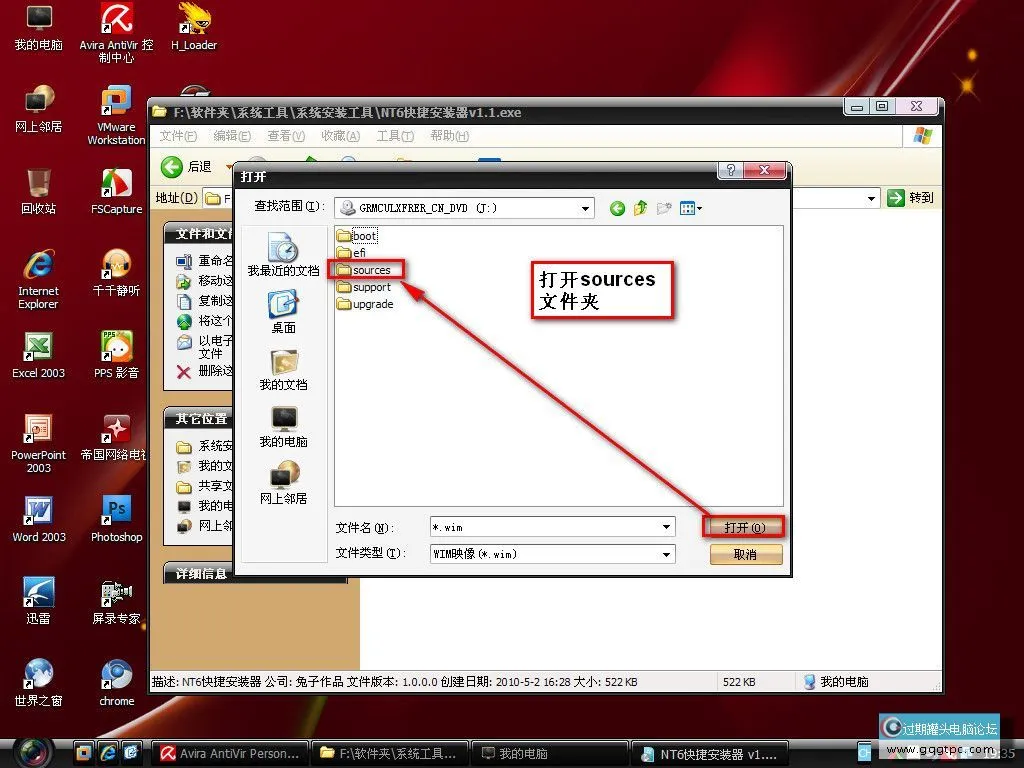Select the upgrade folder
The width and height of the screenshot is (1024, 768).
(372, 304)
